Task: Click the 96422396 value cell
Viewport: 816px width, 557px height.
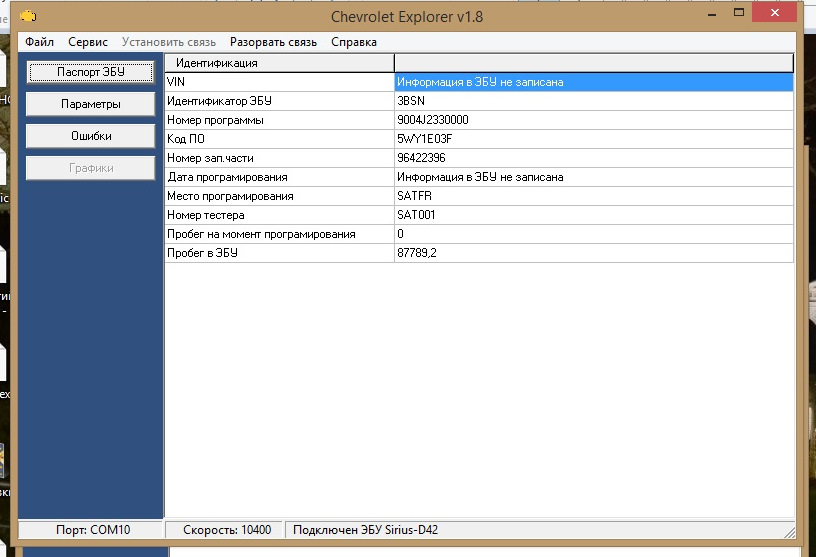Action: [x=594, y=158]
